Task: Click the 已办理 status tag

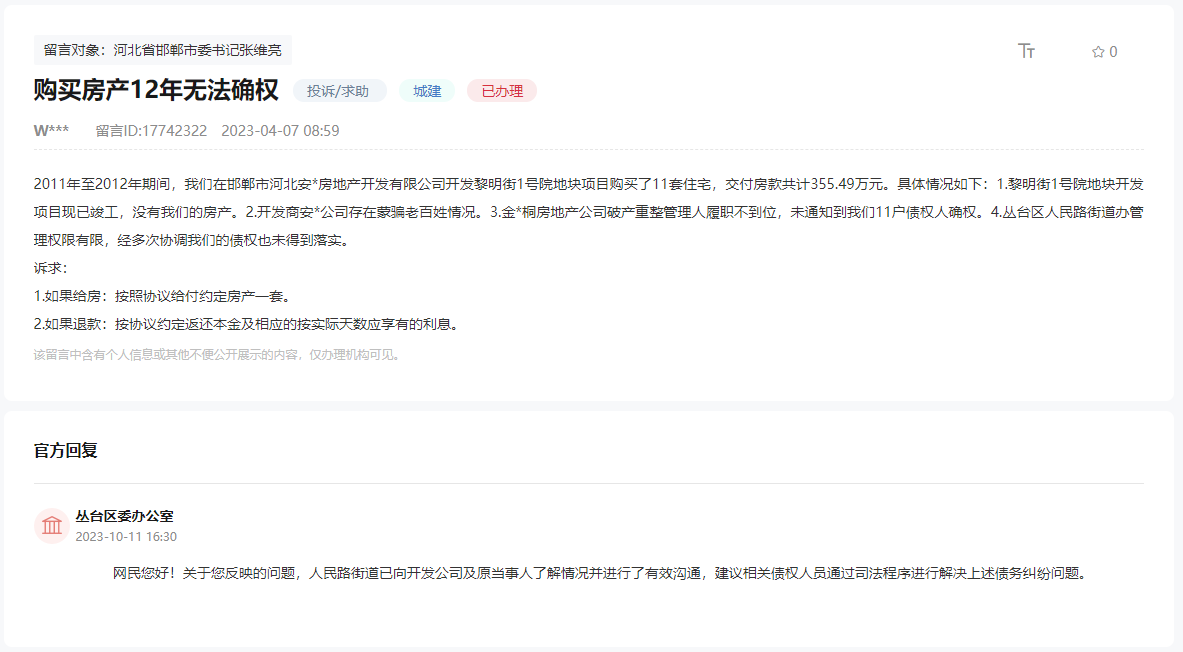Action: coord(502,91)
